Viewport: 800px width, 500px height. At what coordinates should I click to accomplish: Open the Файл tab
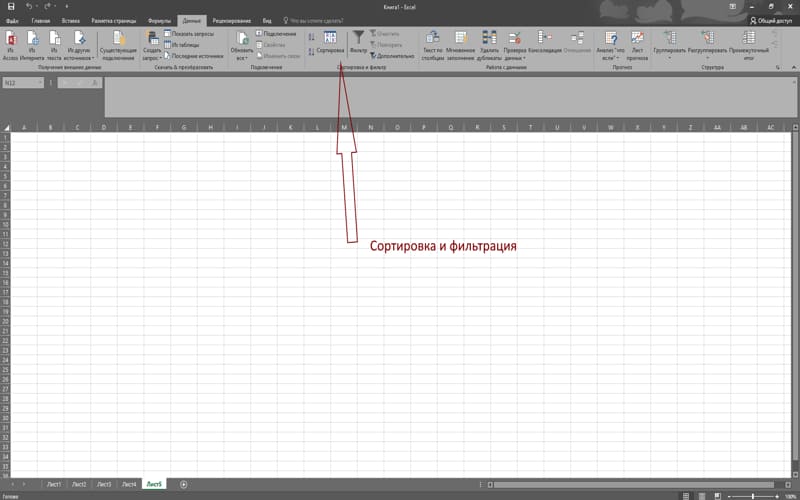[x=12, y=21]
